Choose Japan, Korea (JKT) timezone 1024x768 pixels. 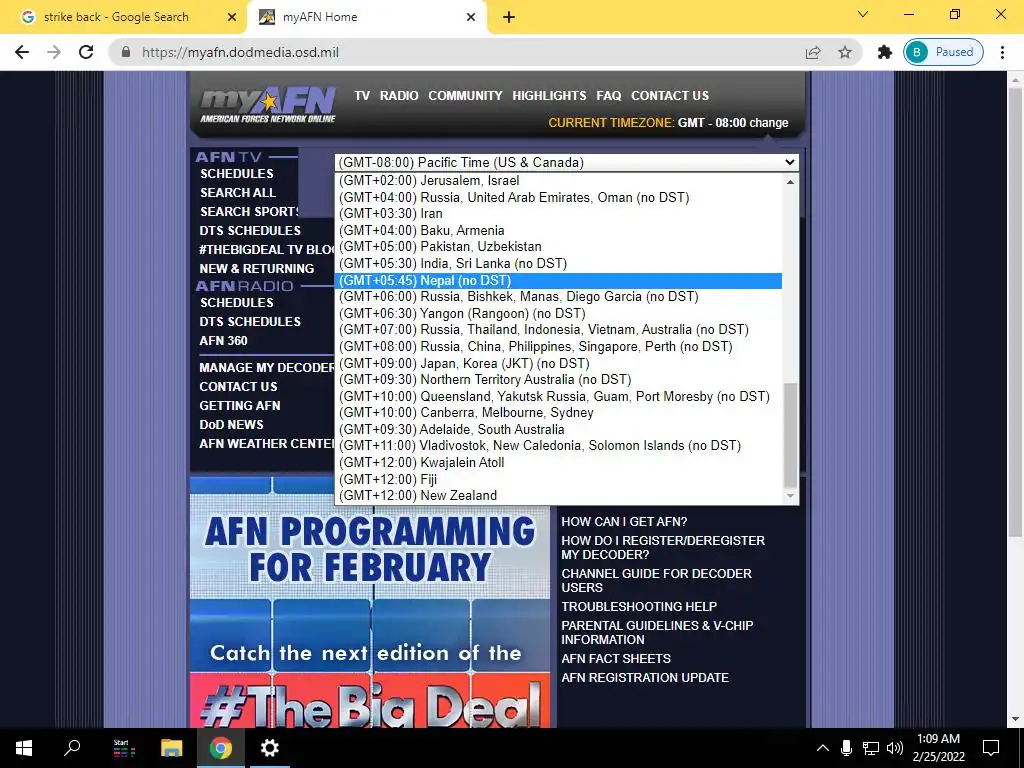click(x=558, y=363)
